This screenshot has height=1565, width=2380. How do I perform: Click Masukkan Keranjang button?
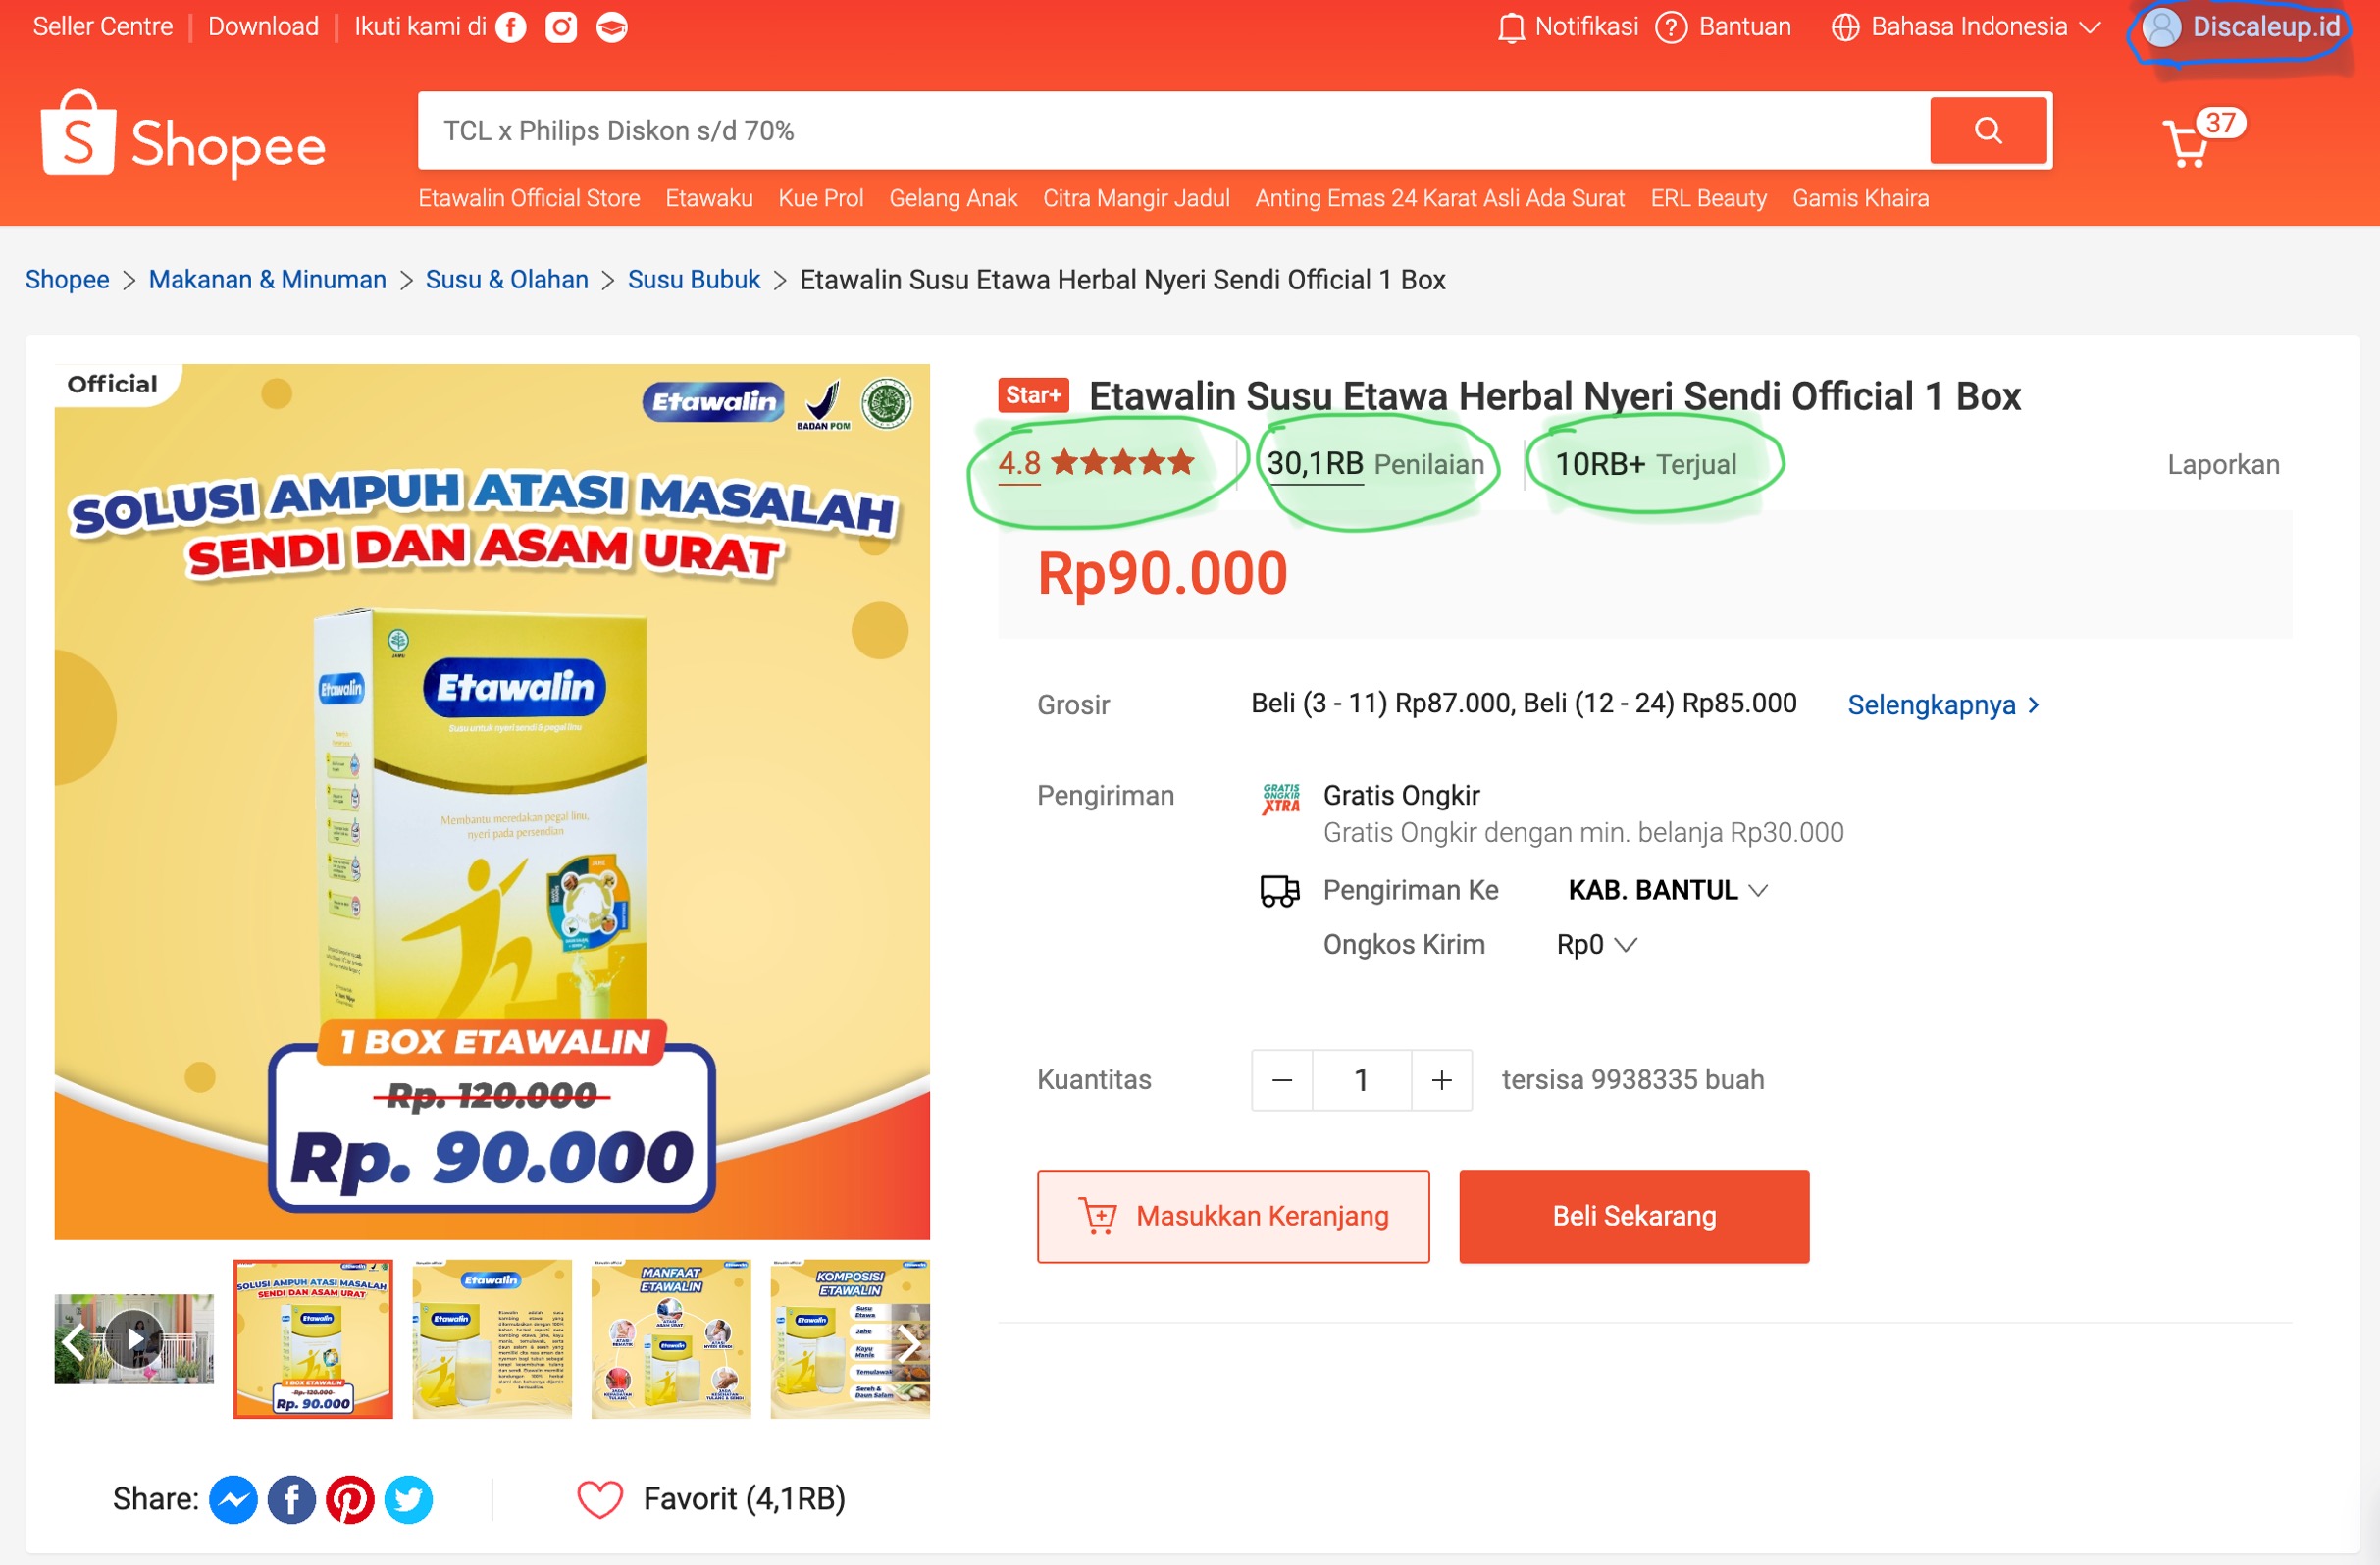tap(1233, 1216)
